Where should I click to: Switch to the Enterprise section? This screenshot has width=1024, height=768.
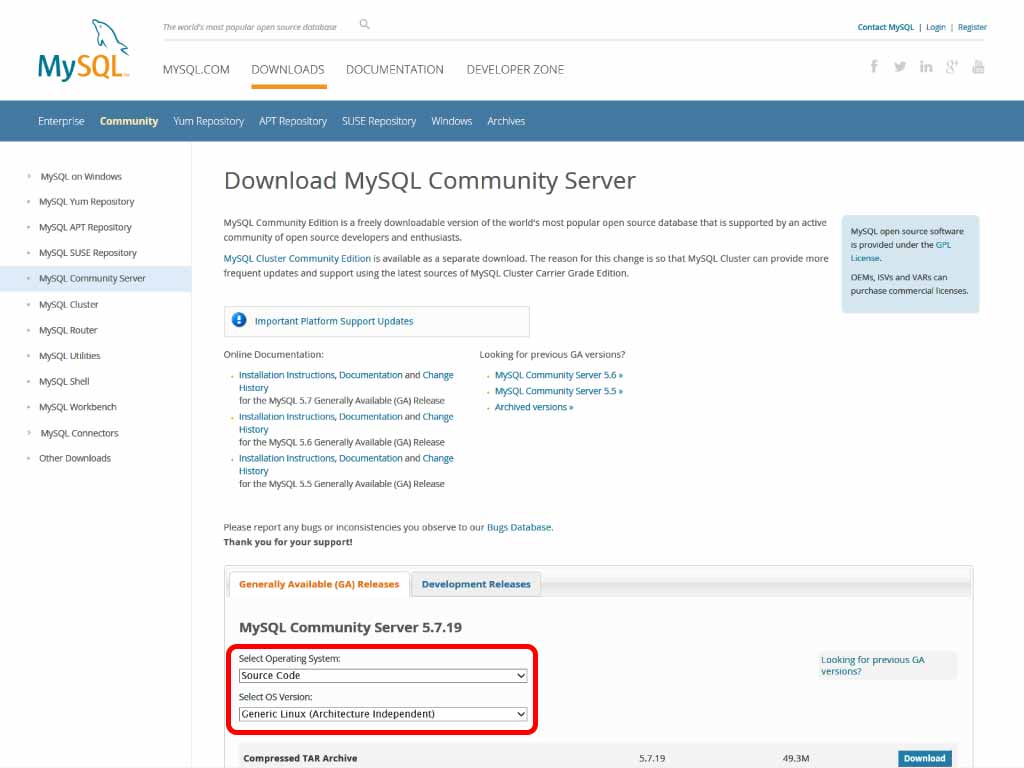point(61,121)
